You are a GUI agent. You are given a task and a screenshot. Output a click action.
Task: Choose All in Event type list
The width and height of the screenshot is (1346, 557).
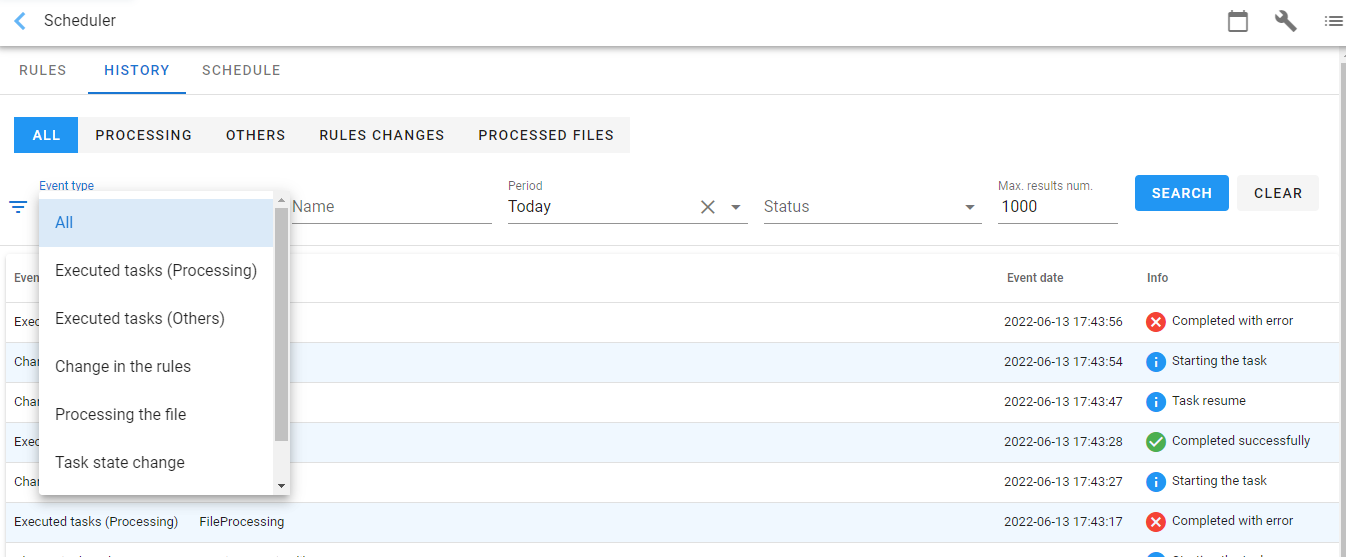click(x=156, y=223)
